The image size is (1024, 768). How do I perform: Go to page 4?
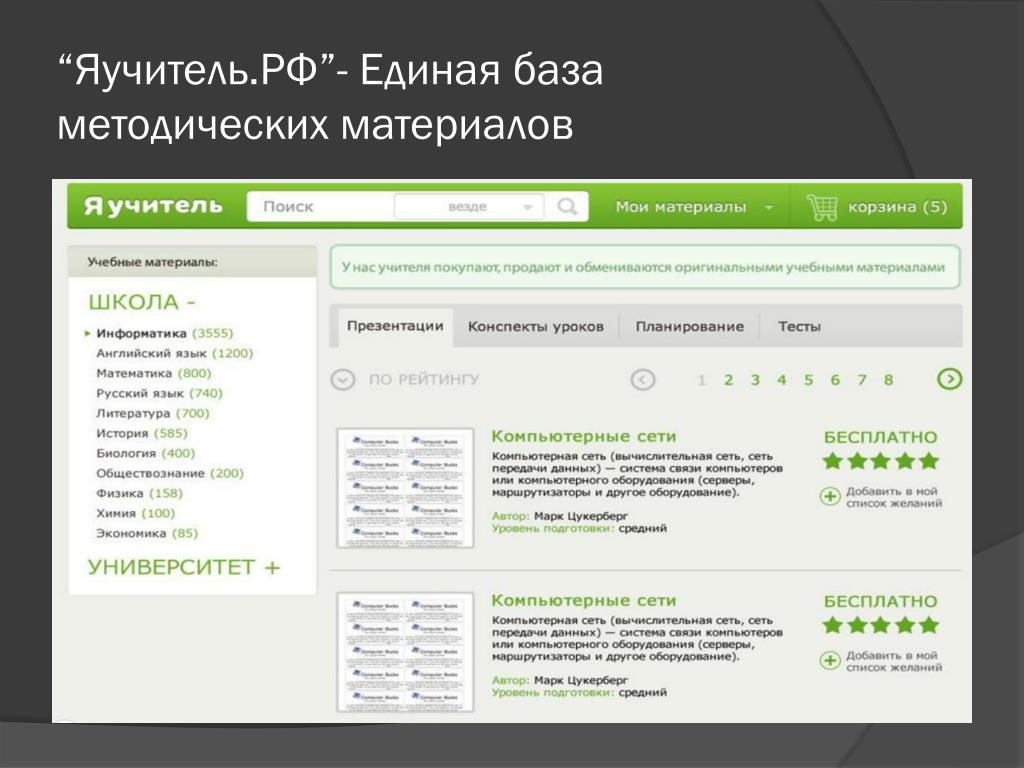[x=782, y=380]
